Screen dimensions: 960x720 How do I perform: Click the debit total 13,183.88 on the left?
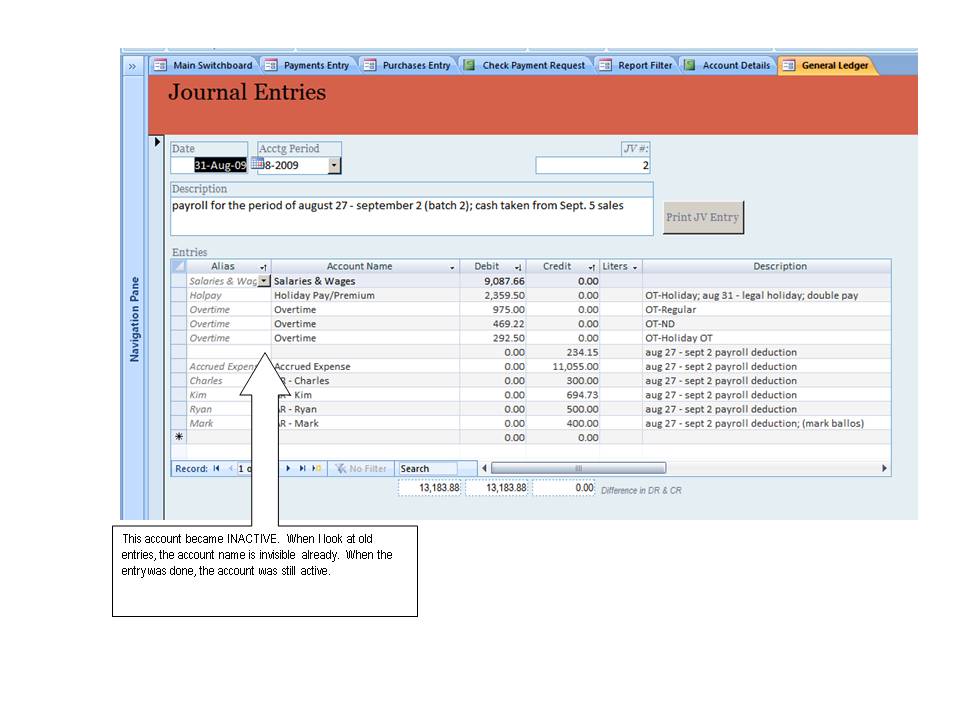430,488
